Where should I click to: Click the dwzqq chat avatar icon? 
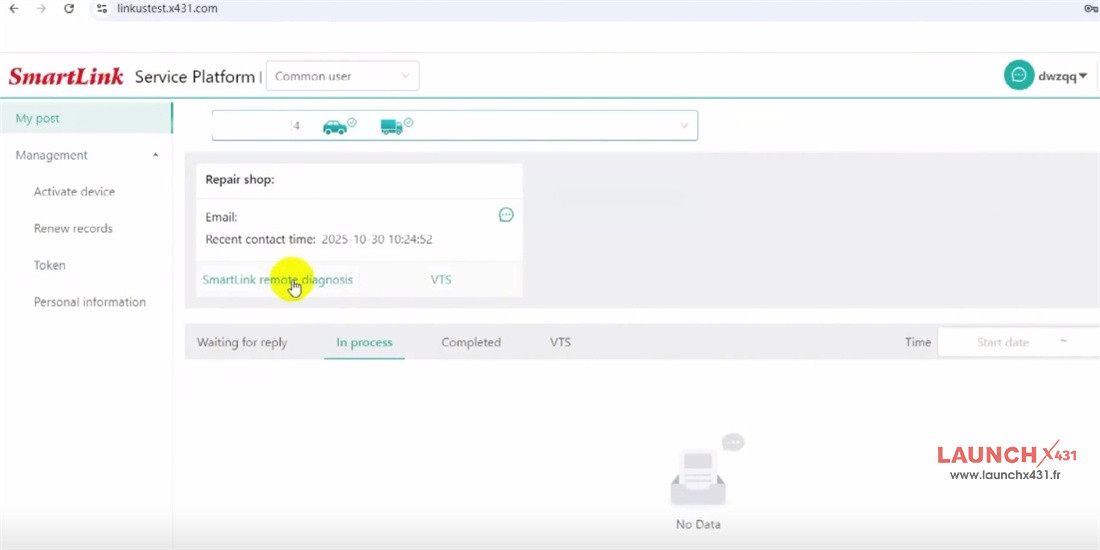tap(1019, 75)
